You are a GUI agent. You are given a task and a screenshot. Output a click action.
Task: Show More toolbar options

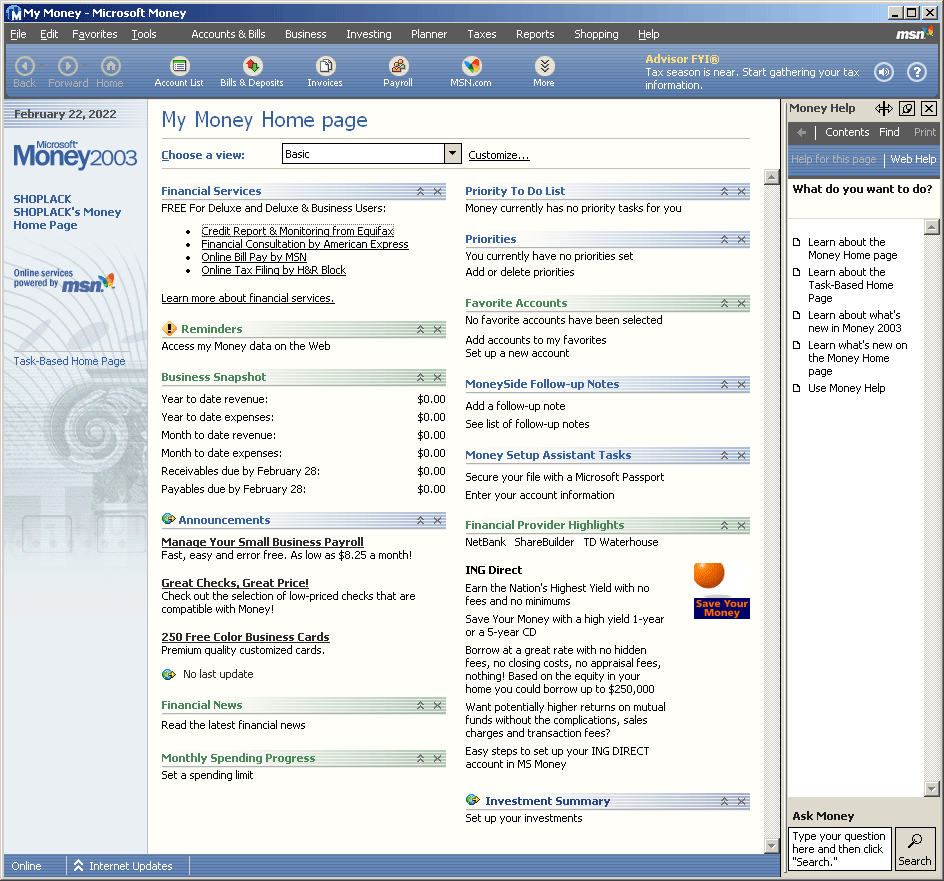pyautogui.click(x=544, y=72)
